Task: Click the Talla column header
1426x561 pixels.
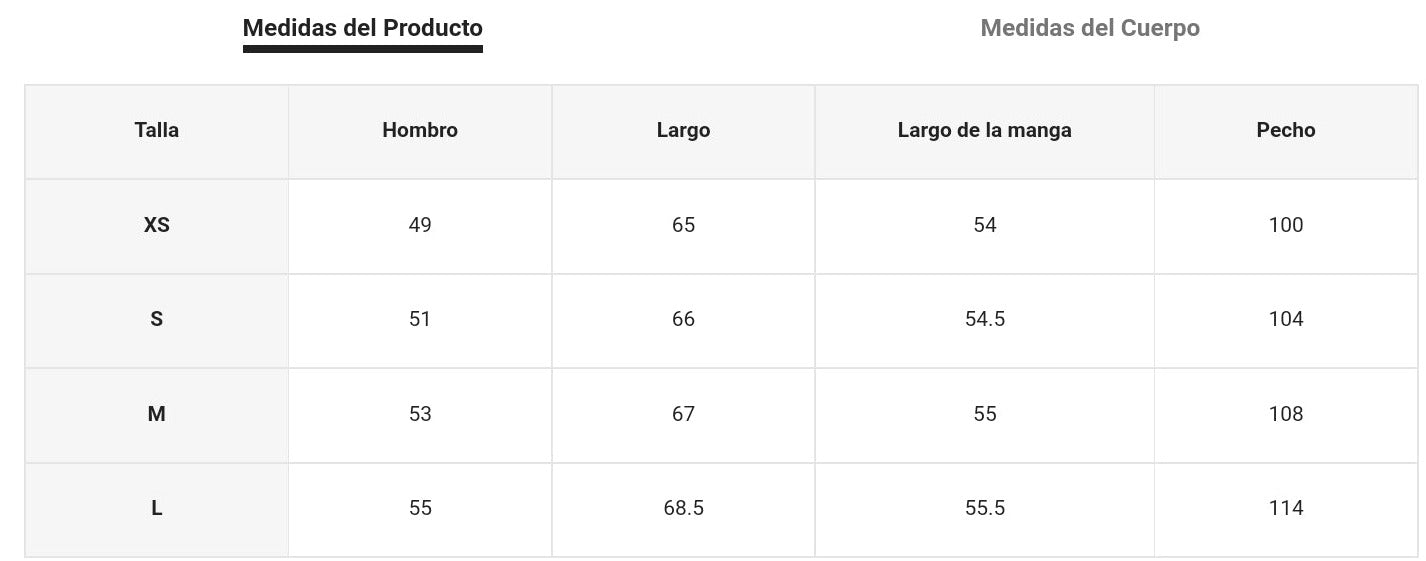Action: coord(157,130)
